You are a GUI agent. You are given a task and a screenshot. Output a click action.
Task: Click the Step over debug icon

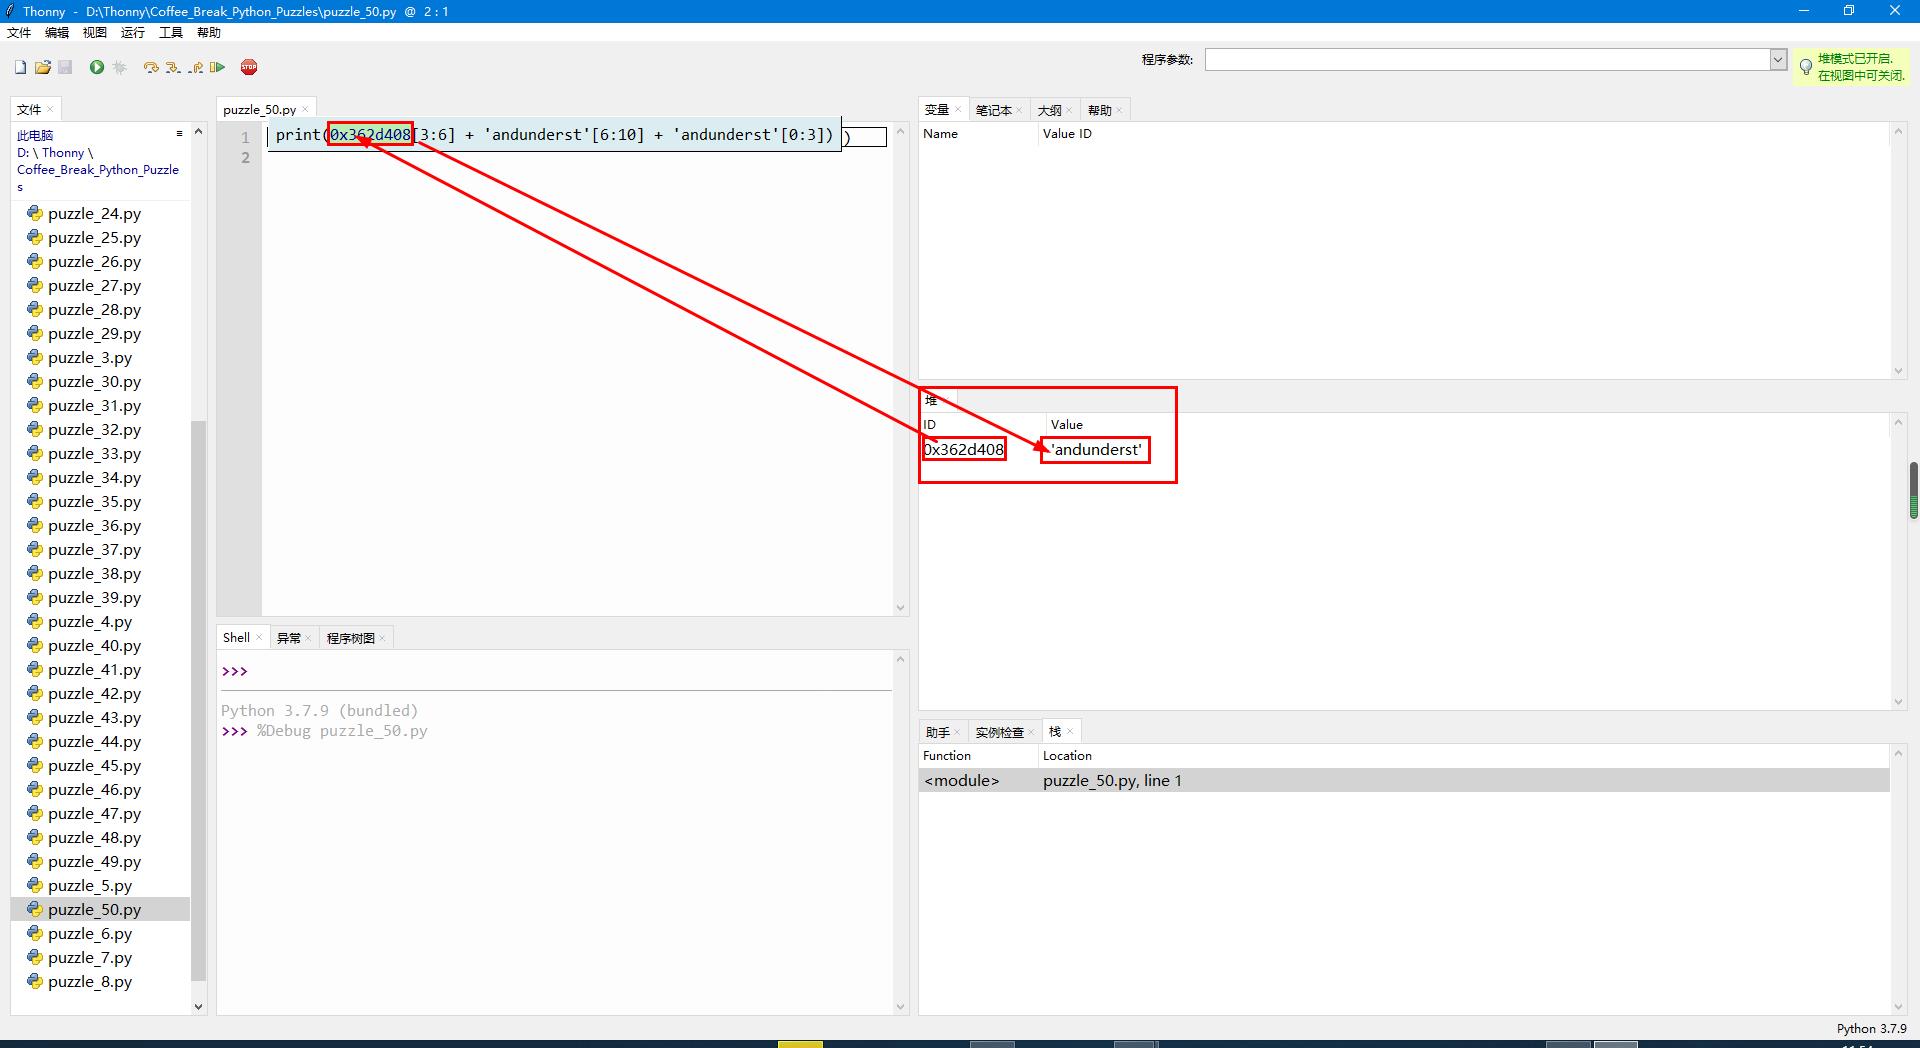[151, 67]
